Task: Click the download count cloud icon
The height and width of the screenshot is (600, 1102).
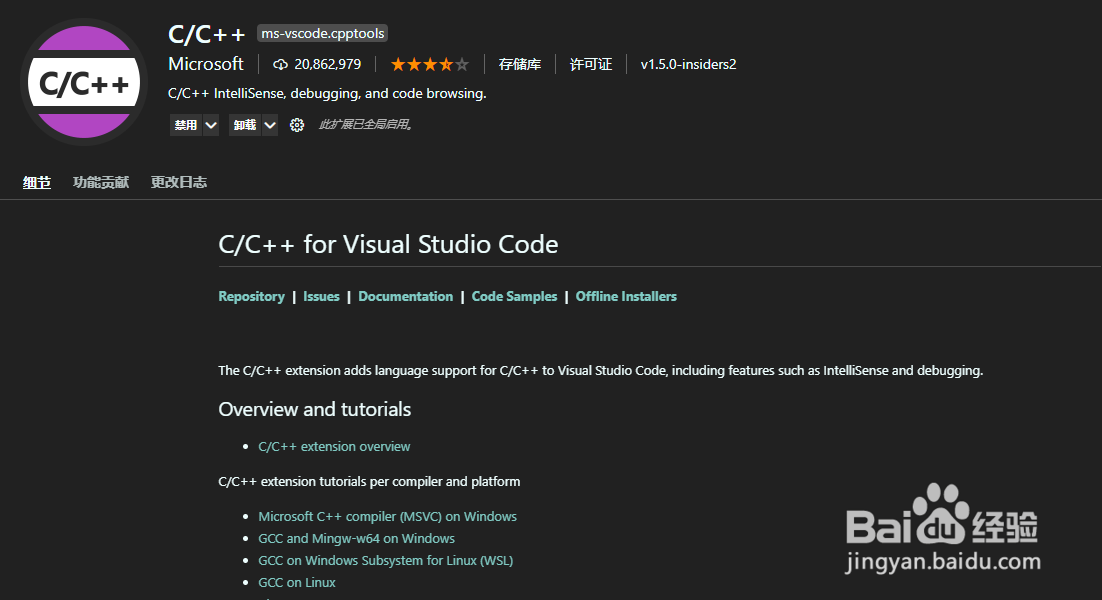Action: coord(280,64)
